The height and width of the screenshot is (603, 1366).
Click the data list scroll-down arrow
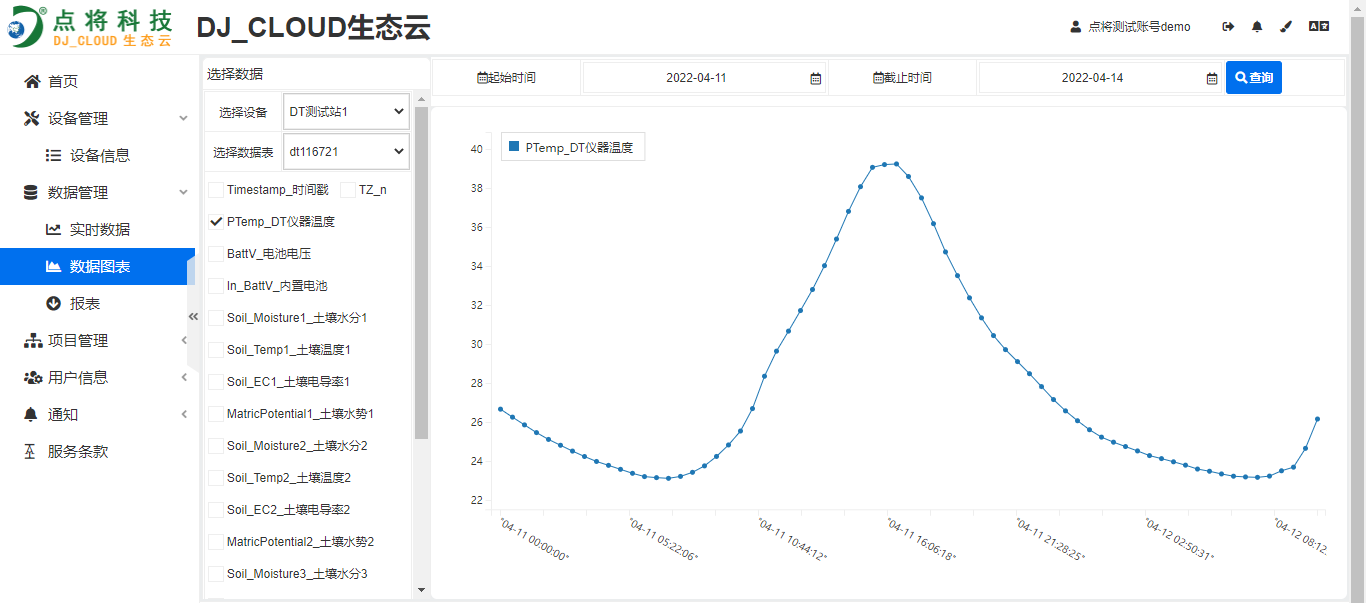point(421,590)
